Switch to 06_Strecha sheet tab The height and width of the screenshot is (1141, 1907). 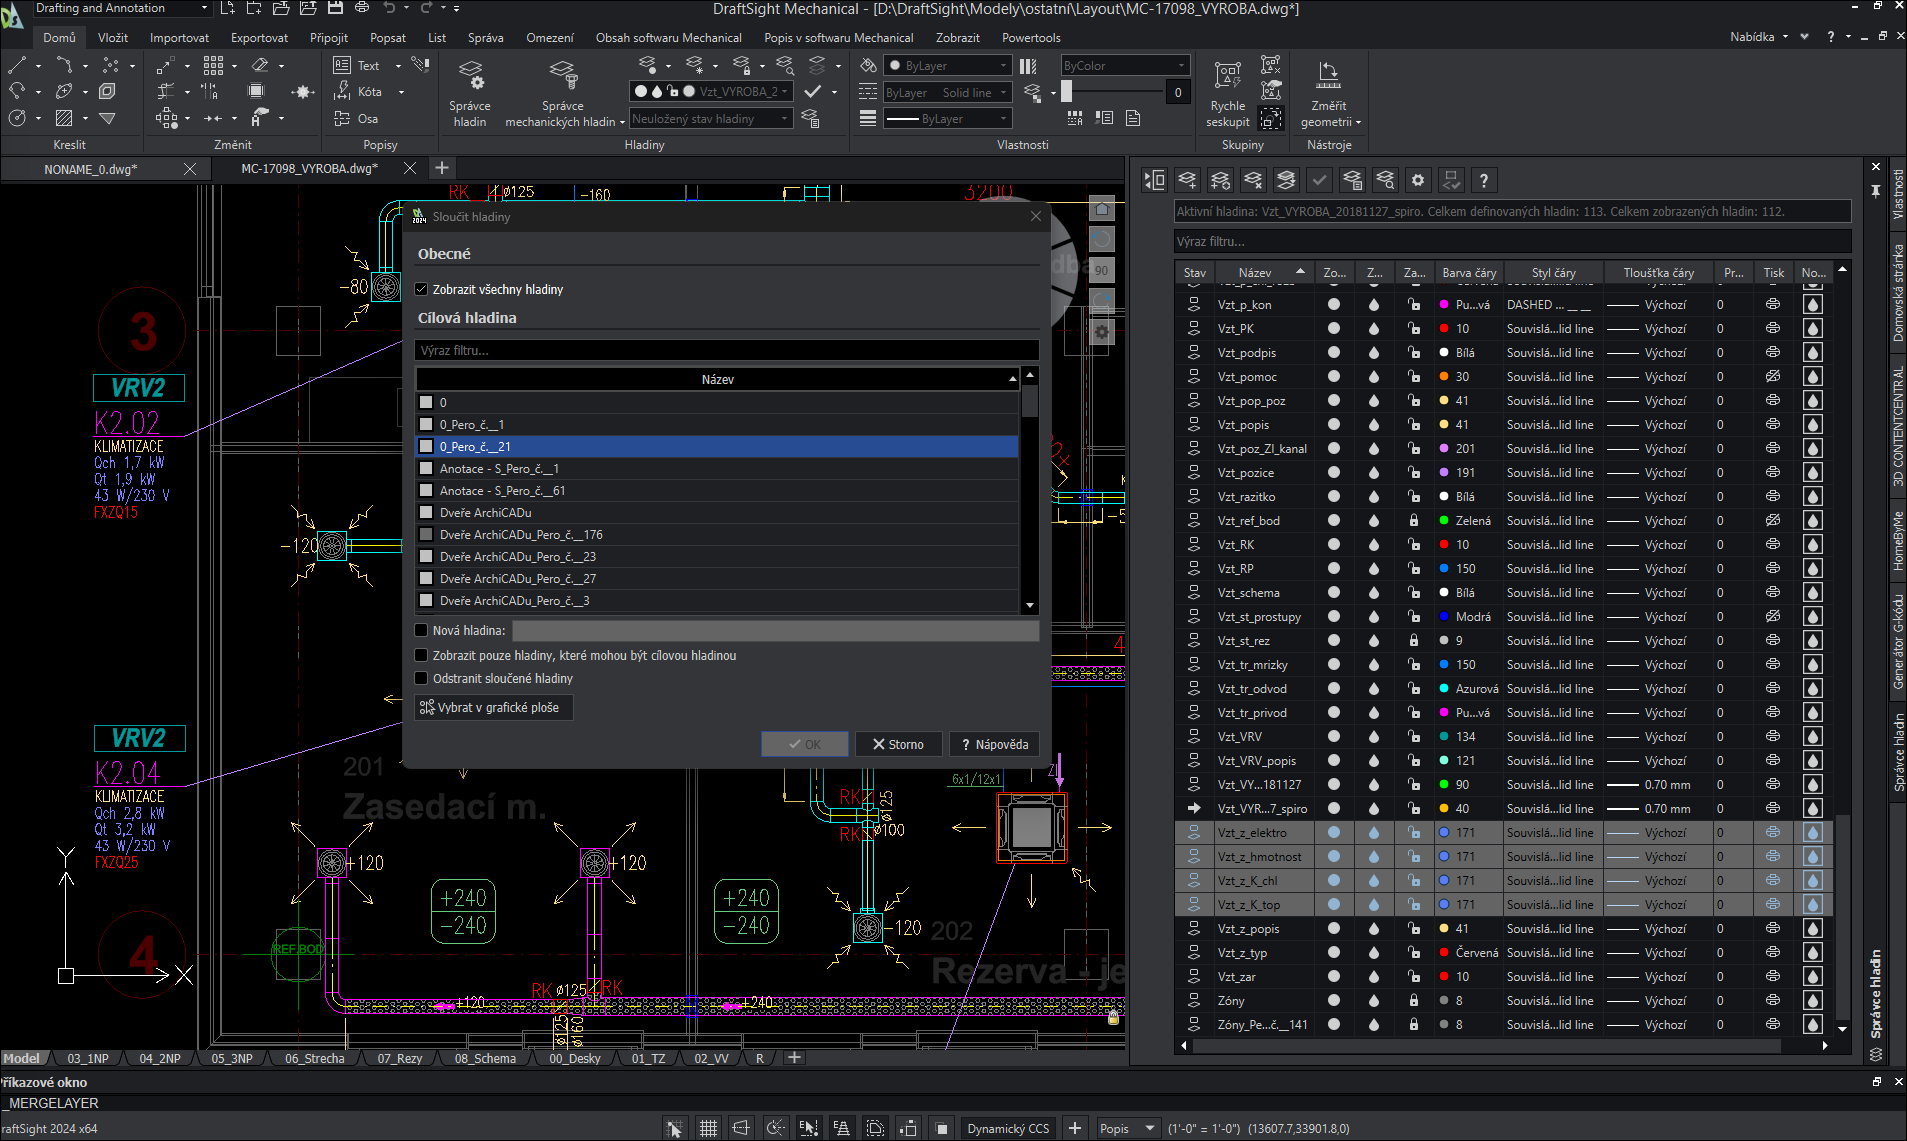(314, 1058)
